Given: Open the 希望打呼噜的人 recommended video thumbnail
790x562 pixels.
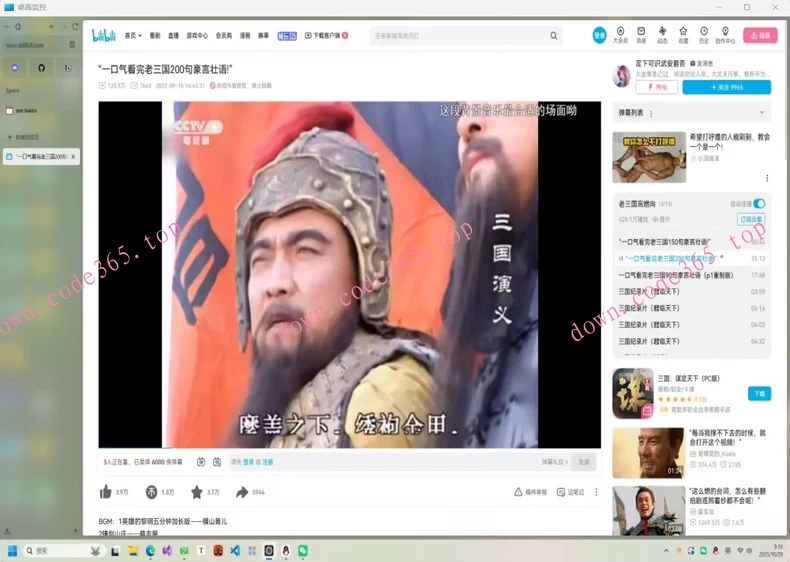Looking at the screenshot, I should tap(649, 157).
